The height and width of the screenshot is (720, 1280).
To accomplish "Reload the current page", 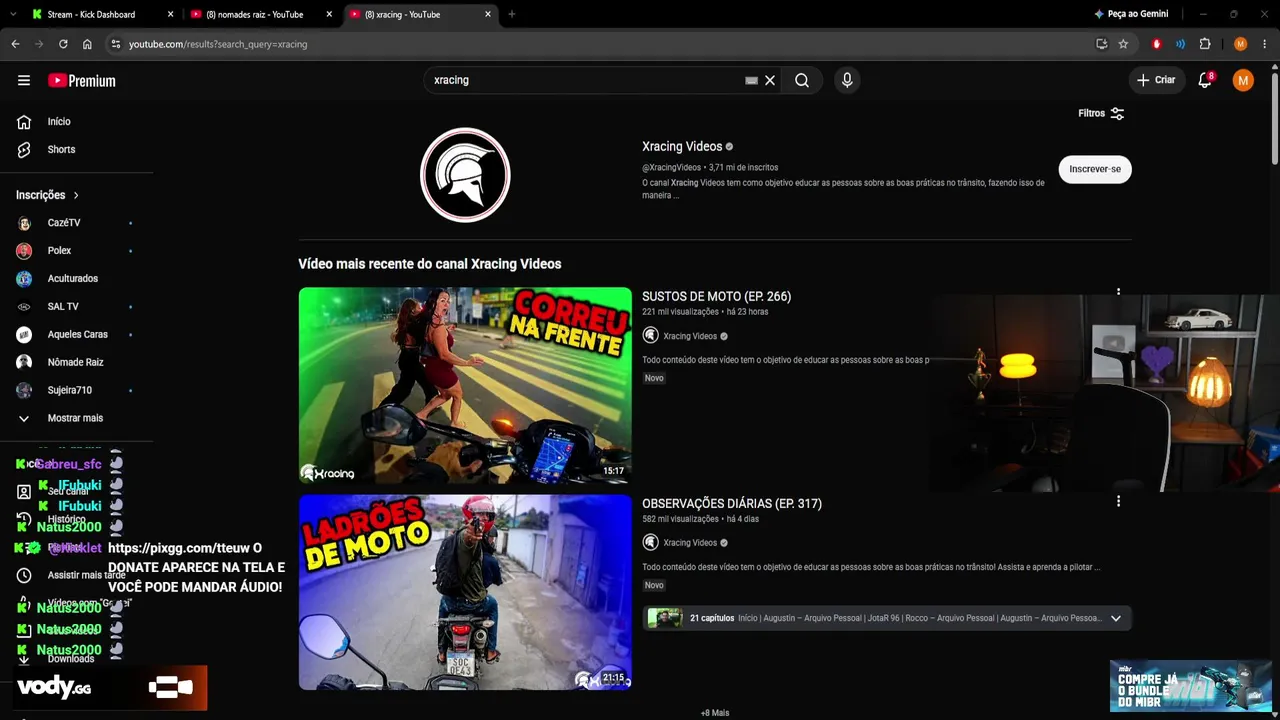I will click(63, 44).
